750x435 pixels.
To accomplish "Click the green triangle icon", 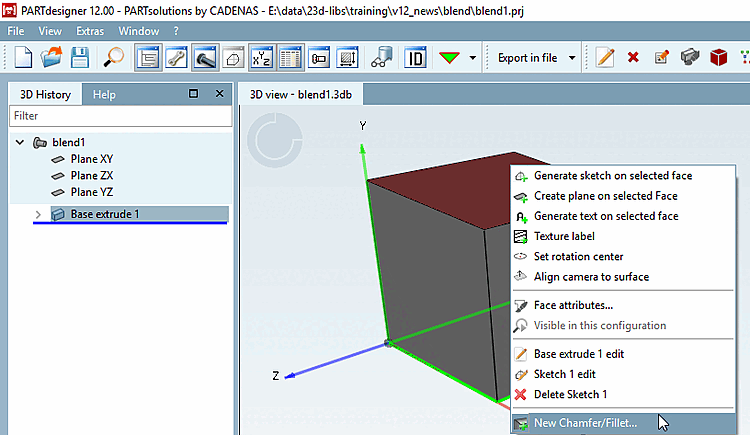I will pos(449,58).
